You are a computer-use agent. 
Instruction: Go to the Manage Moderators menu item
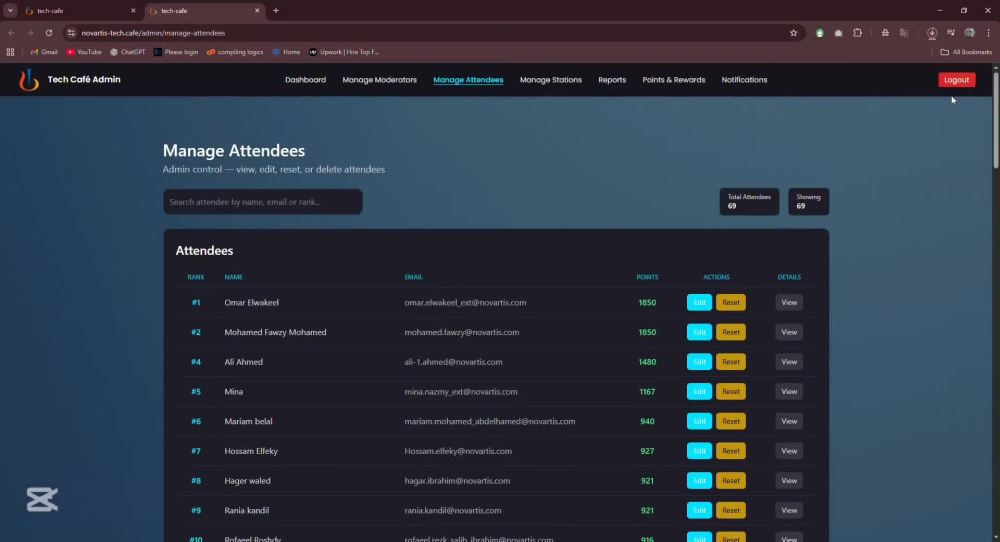click(x=379, y=80)
